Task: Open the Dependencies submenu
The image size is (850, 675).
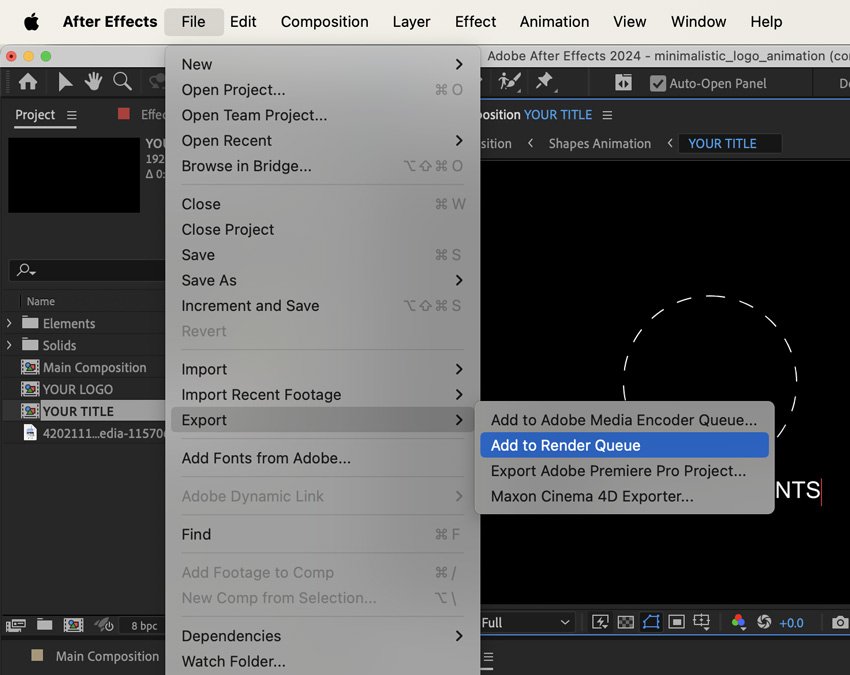Action: pyautogui.click(x=323, y=636)
